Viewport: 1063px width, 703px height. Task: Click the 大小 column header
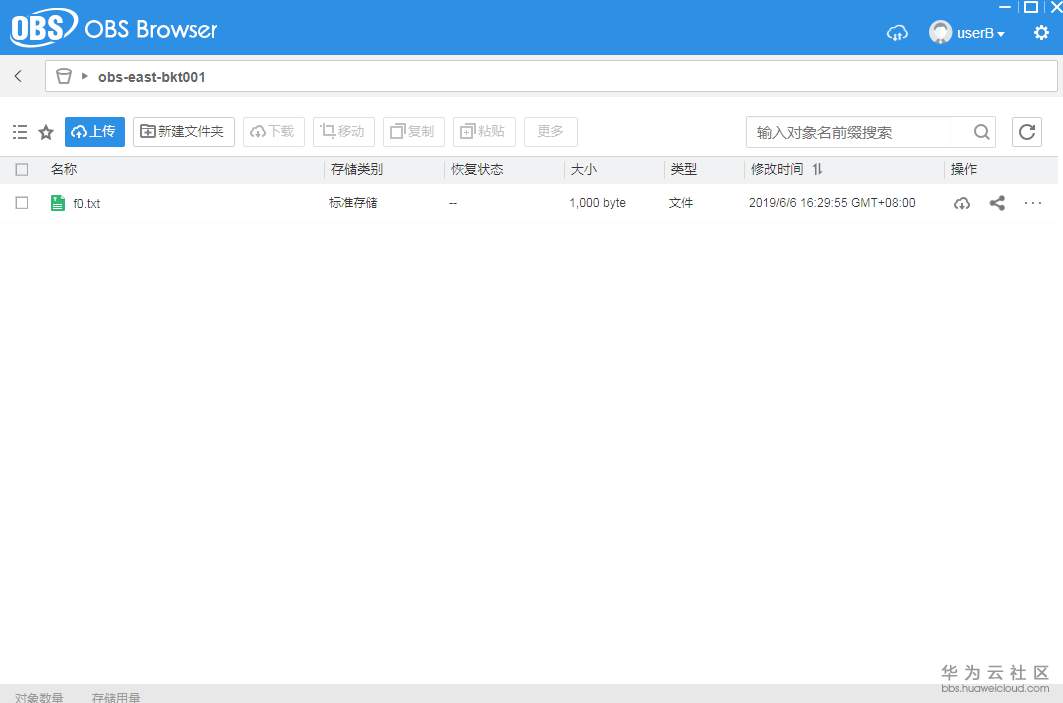584,169
